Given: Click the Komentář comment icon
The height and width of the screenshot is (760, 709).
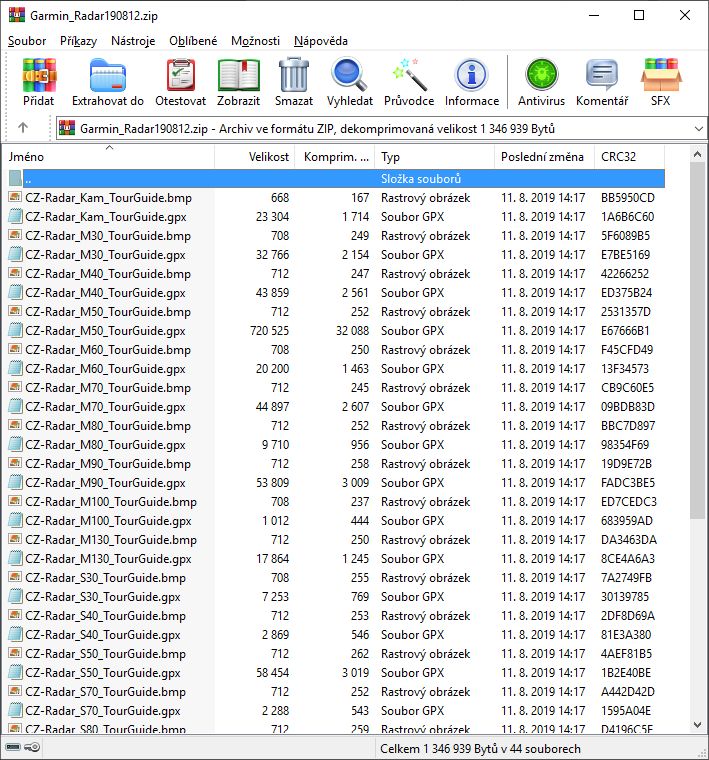Looking at the screenshot, I should click(601, 75).
